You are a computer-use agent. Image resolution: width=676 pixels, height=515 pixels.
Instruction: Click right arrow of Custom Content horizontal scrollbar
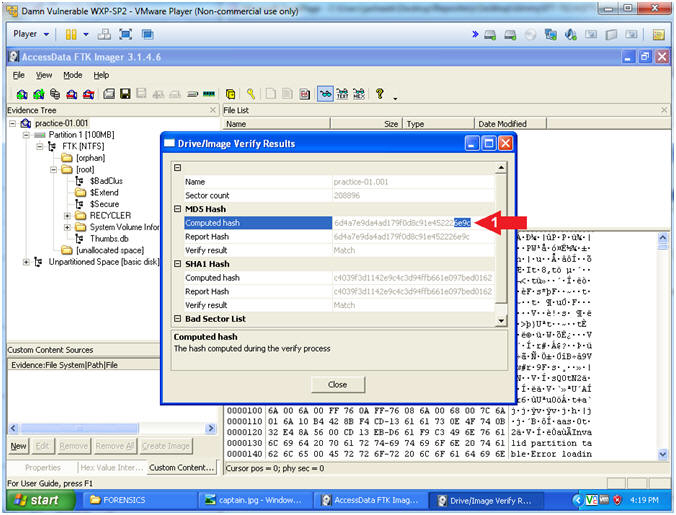(x=211, y=428)
